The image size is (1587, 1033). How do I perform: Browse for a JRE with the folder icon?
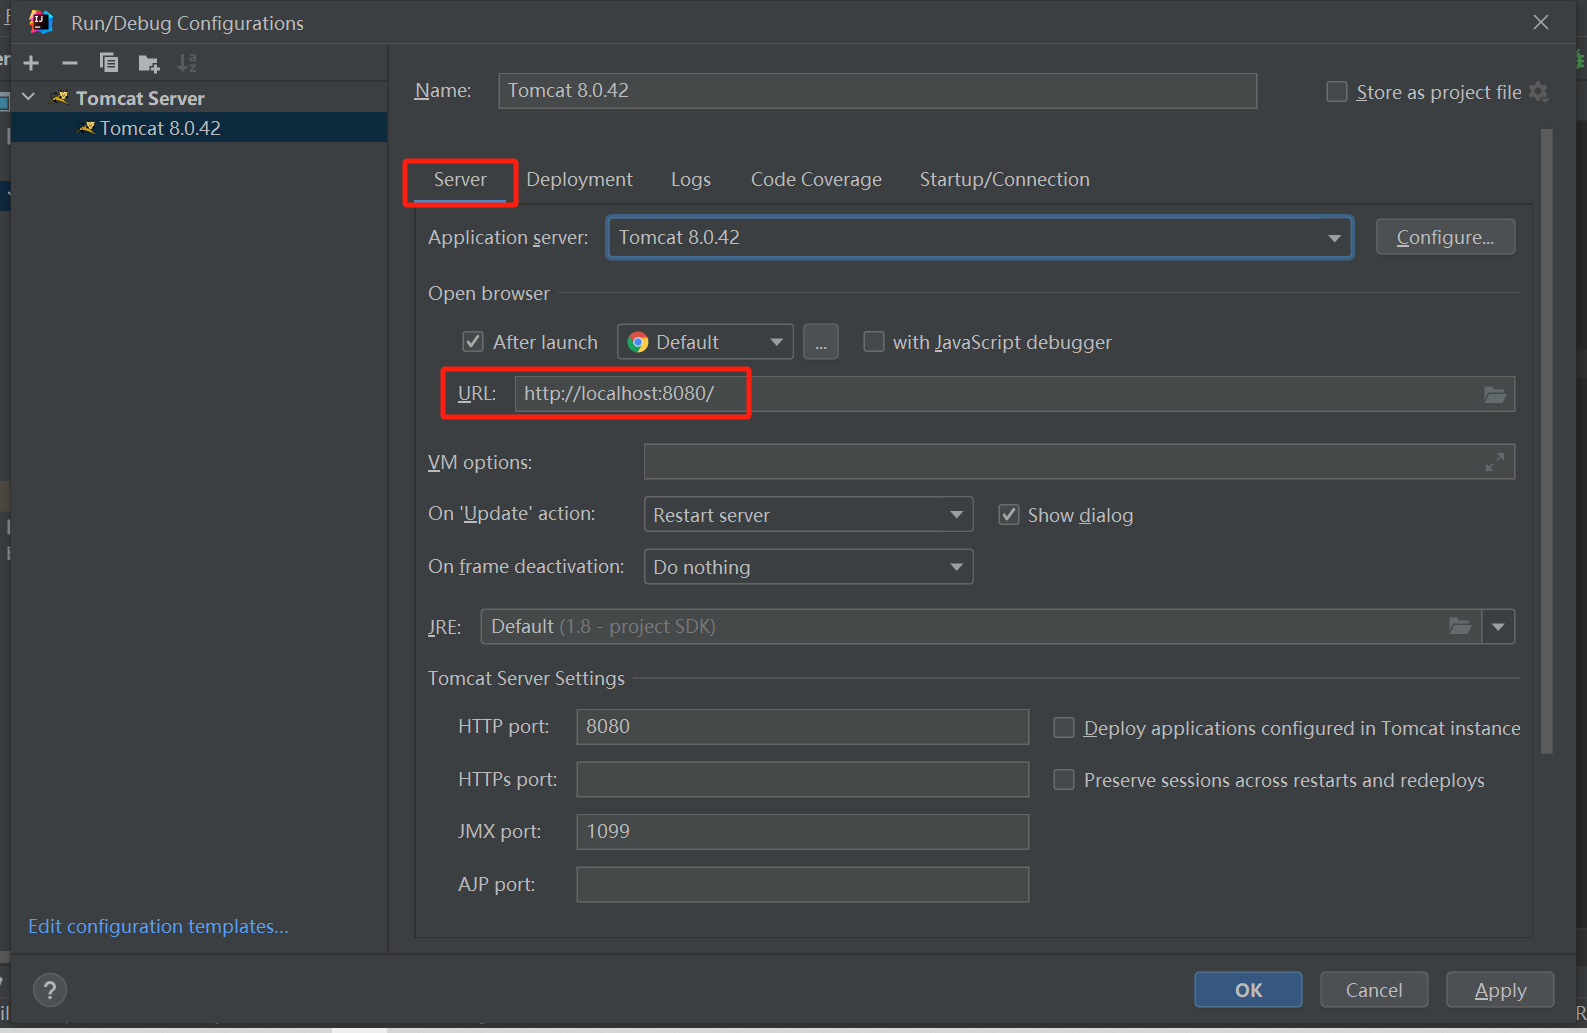[x=1460, y=626]
